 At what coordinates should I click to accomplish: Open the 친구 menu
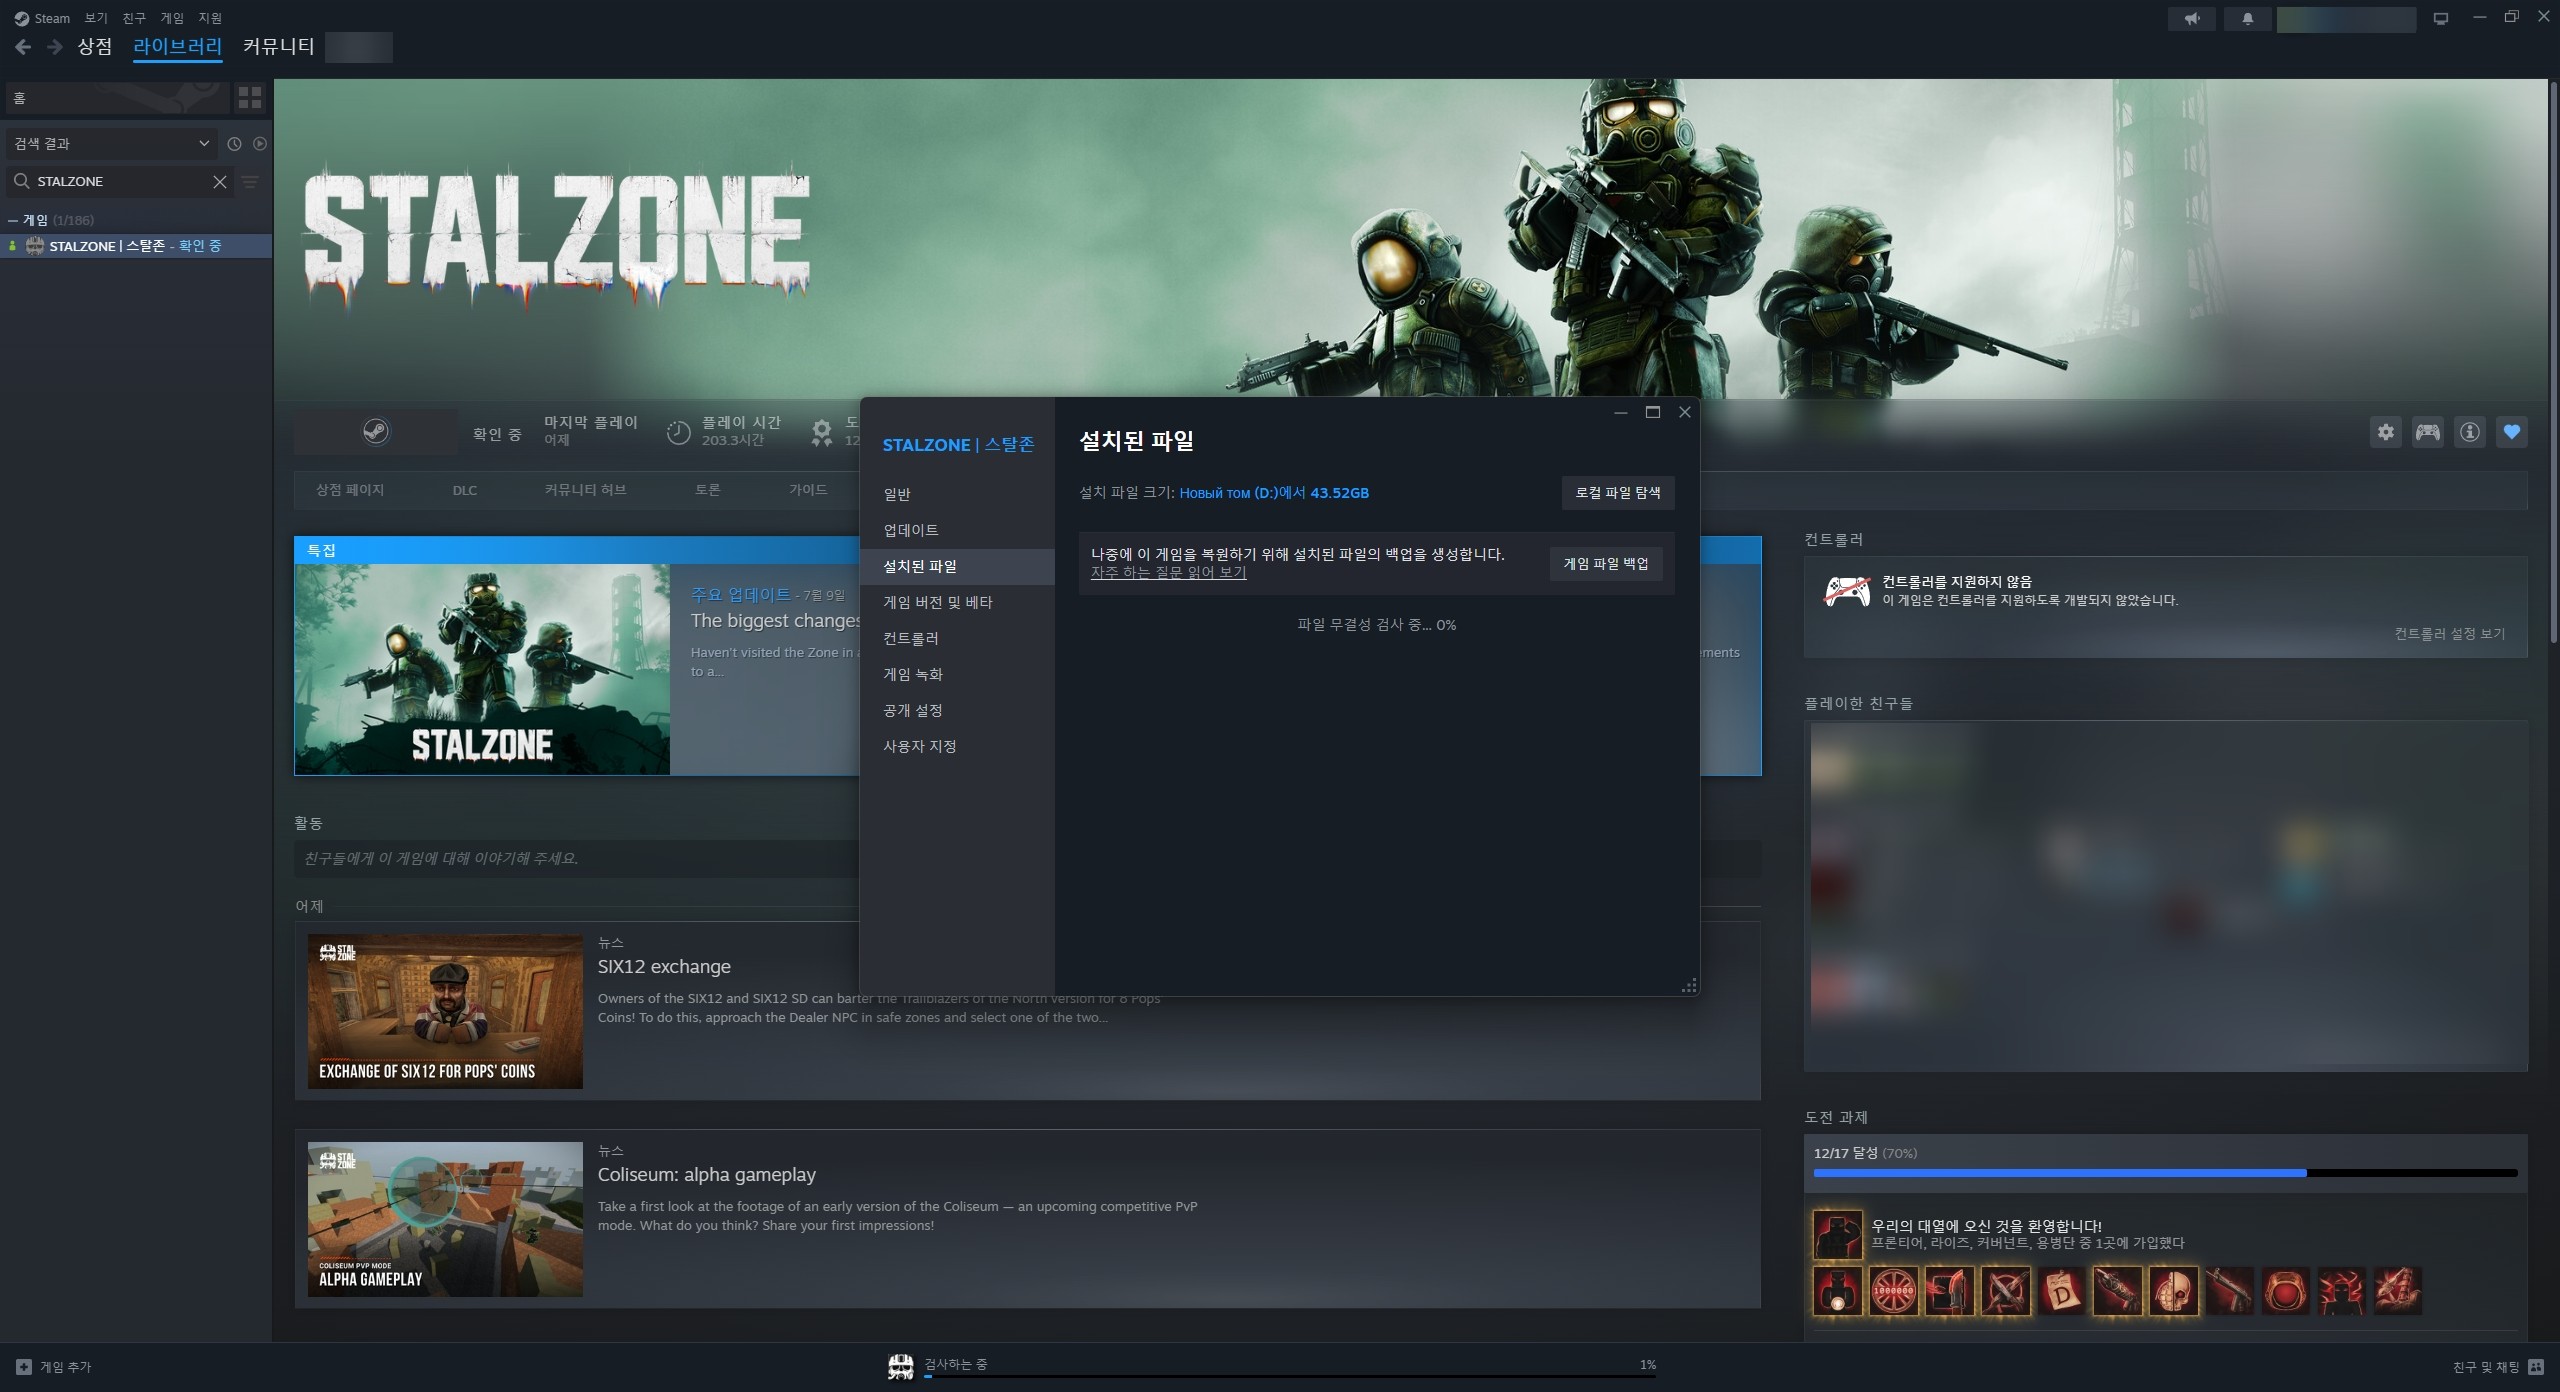tap(134, 18)
